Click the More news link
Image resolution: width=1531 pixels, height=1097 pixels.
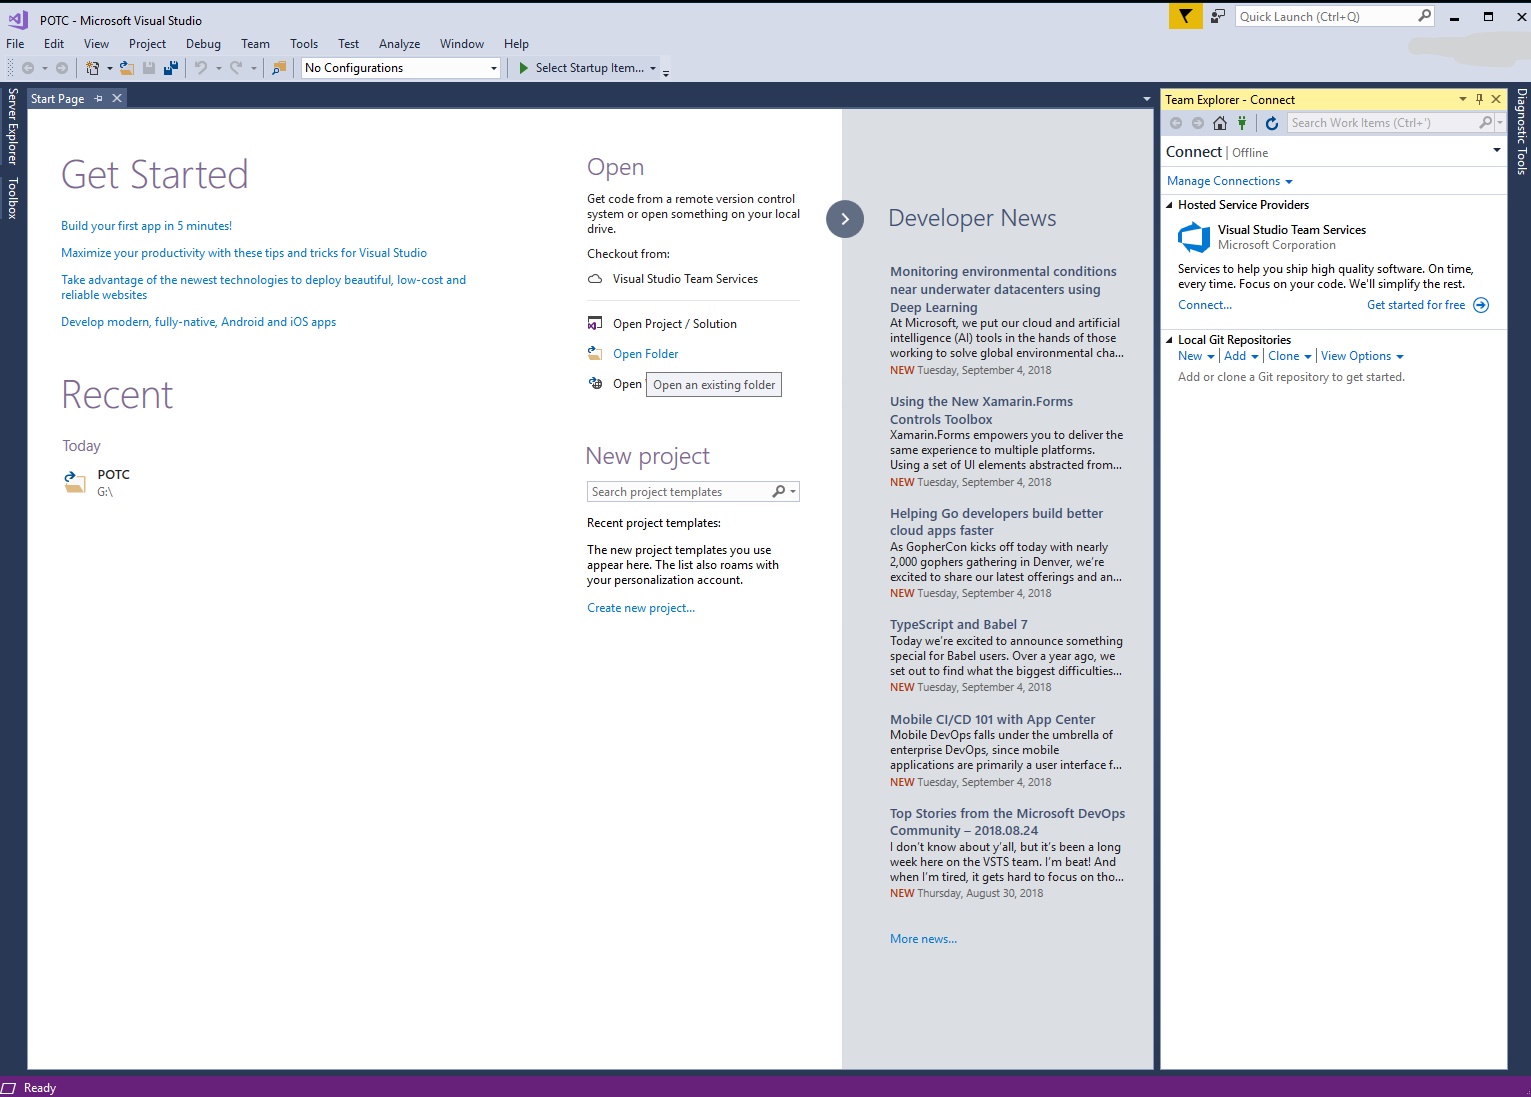point(923,939)
